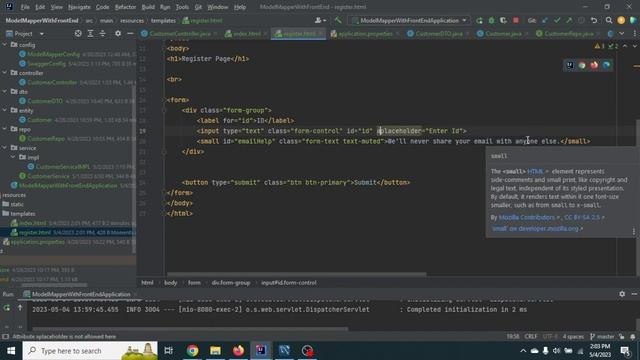Screen dimensions: 640x360
Task: Collapse the controller folder
Action: click(4, 73)
